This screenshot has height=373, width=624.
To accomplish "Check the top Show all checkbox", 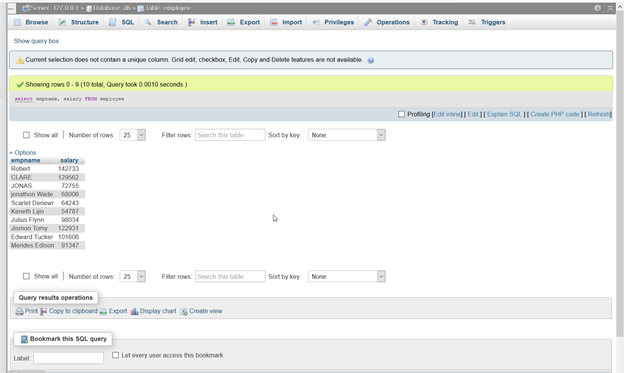I will point(26,135).
